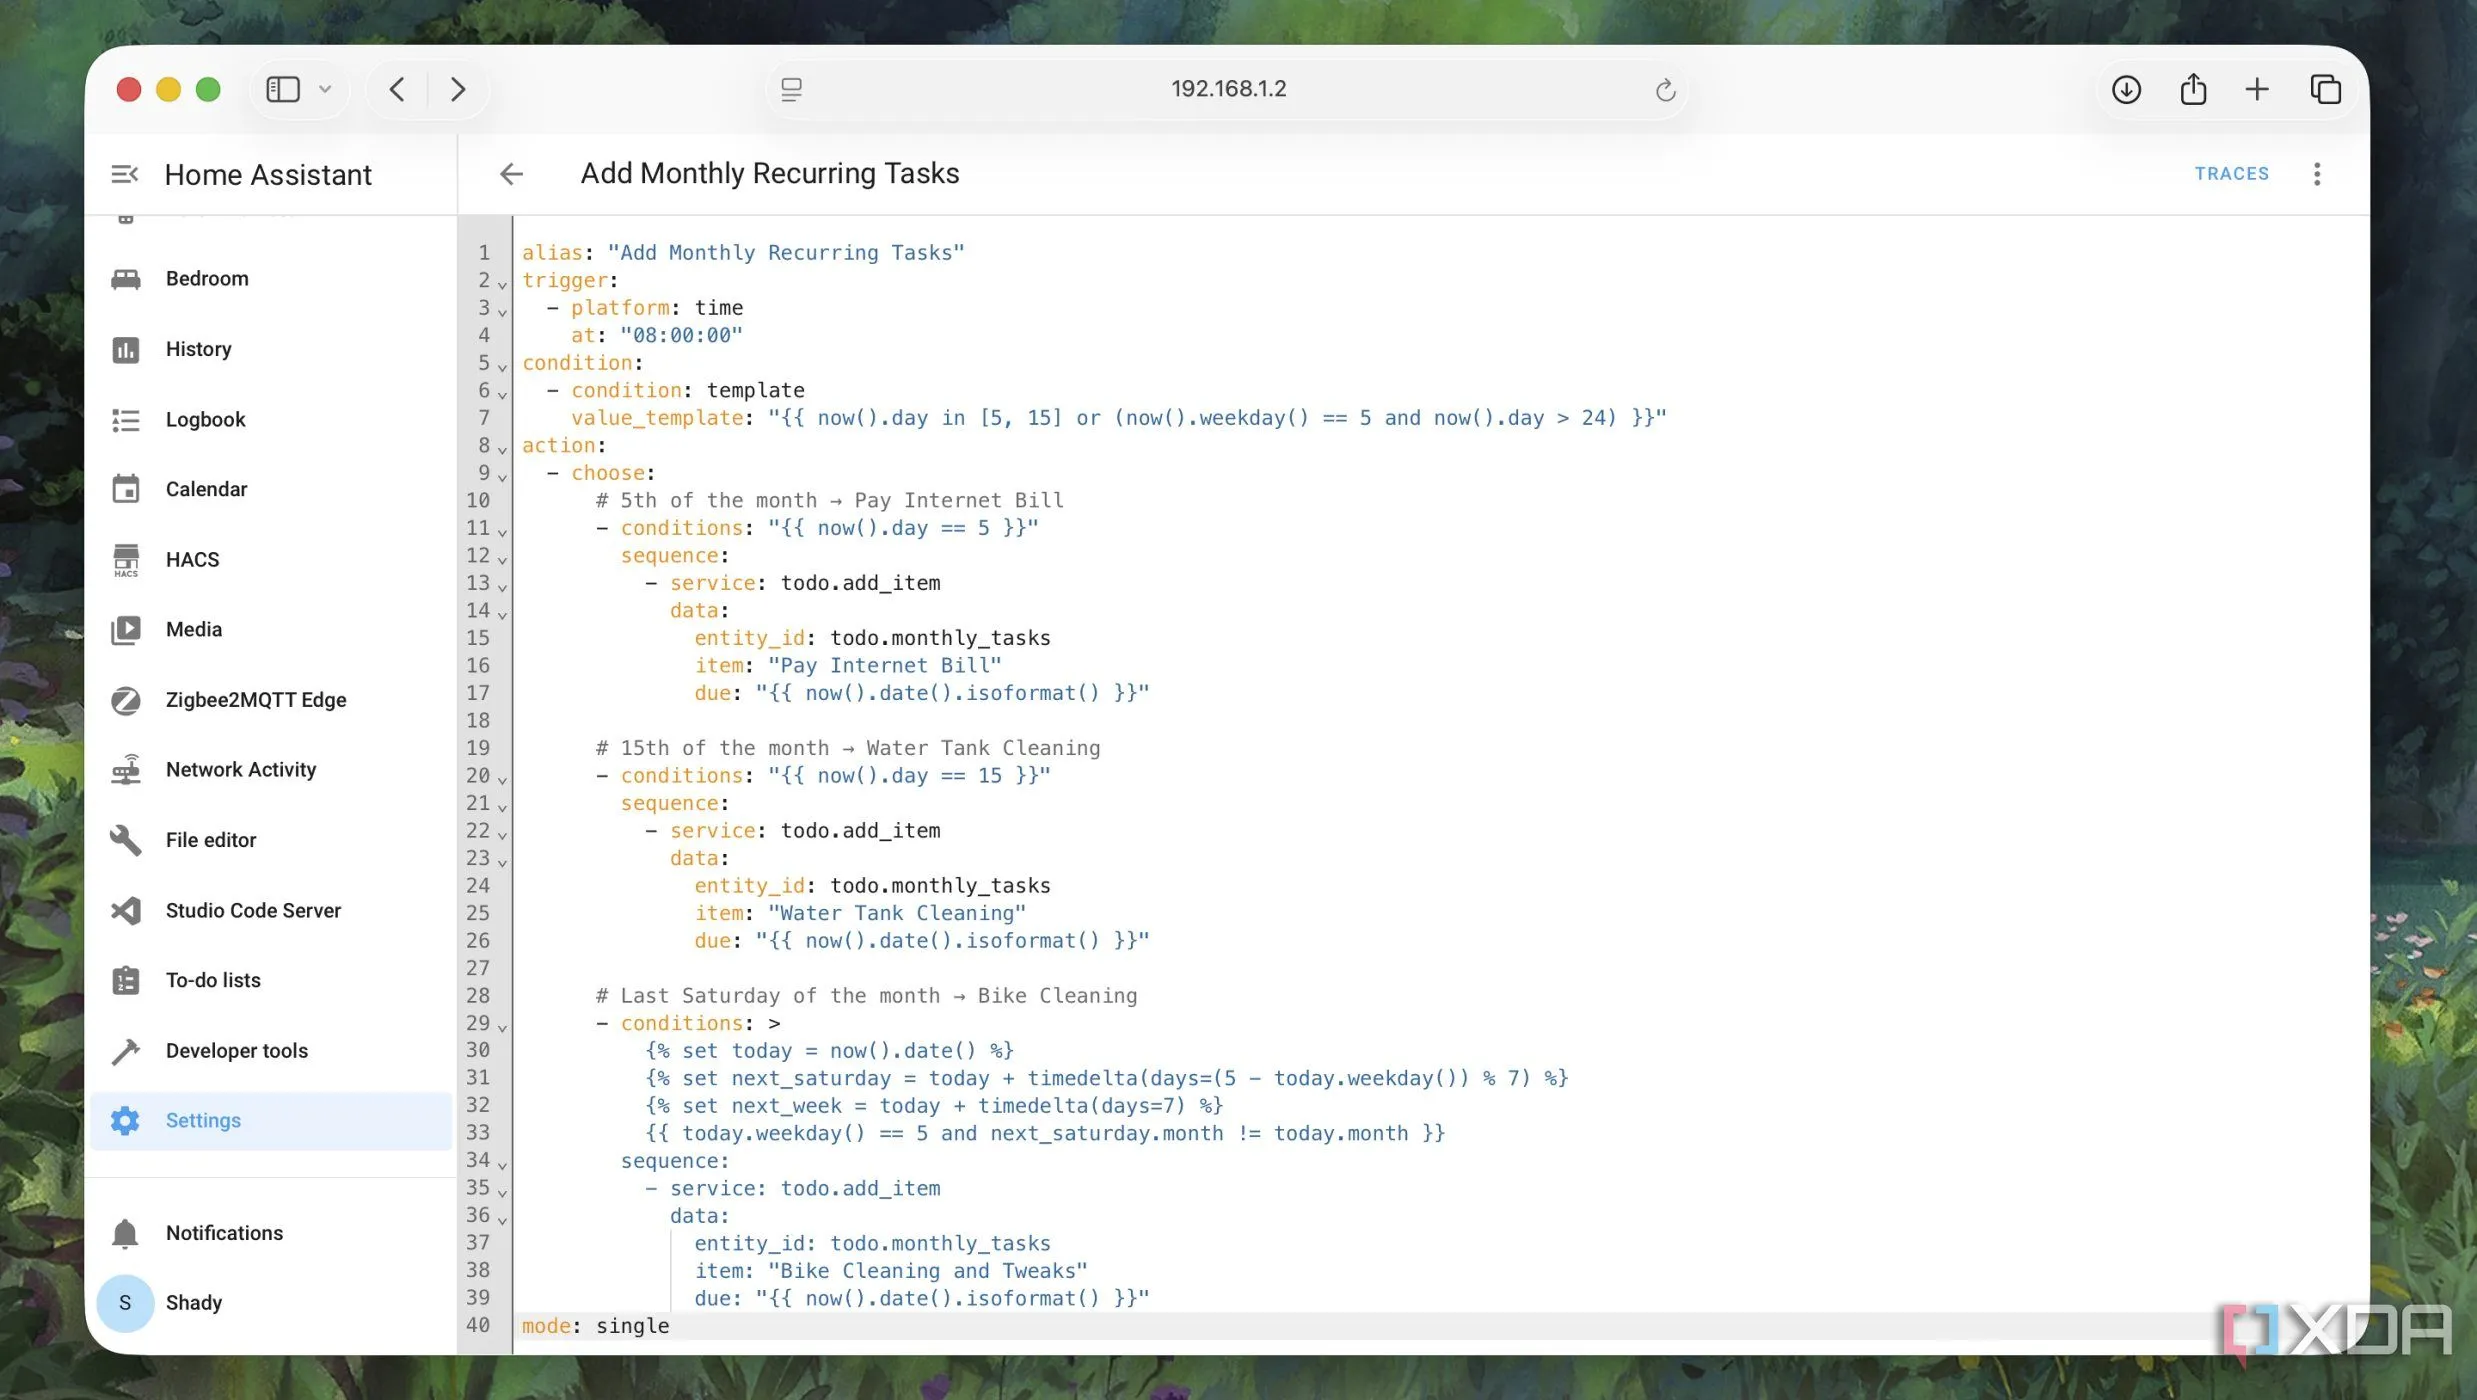Select Calendar in the sidebar
Image resolution: width=2477 pixels, height=1400 pixels.
(206, 489)
